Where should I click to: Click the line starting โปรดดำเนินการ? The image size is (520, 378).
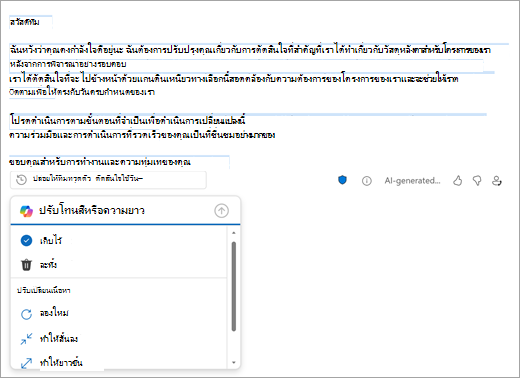pos(127,120)
